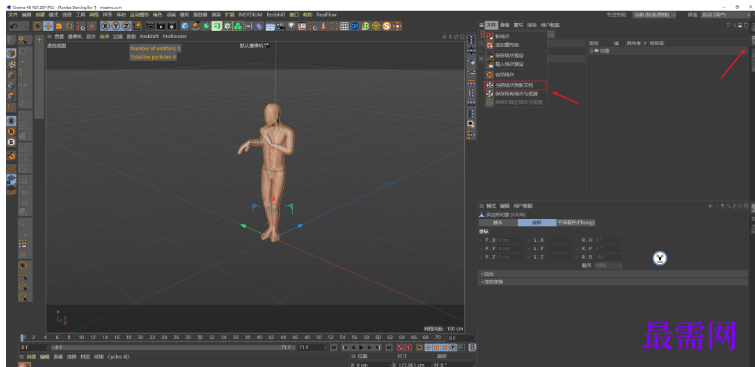
Task: Go to the start of the animation
Action: click(333, 347)
